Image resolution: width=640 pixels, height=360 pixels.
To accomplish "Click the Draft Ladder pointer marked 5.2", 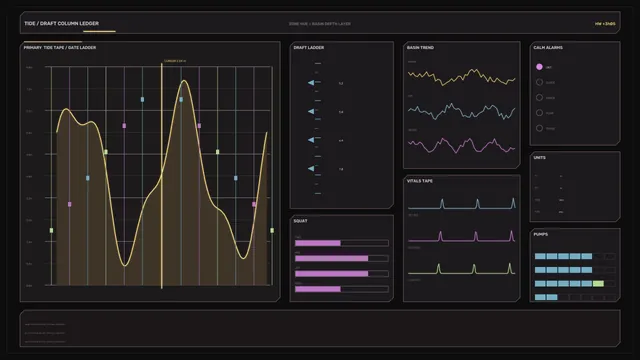I will pos(311,83).
